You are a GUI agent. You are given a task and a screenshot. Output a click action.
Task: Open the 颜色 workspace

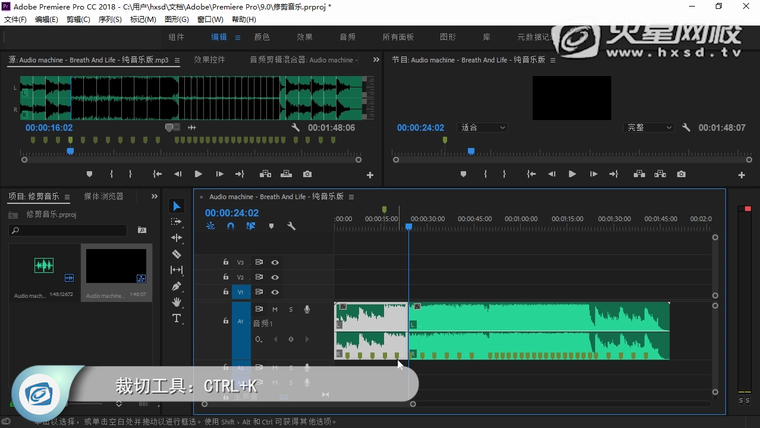pos(262,37)
